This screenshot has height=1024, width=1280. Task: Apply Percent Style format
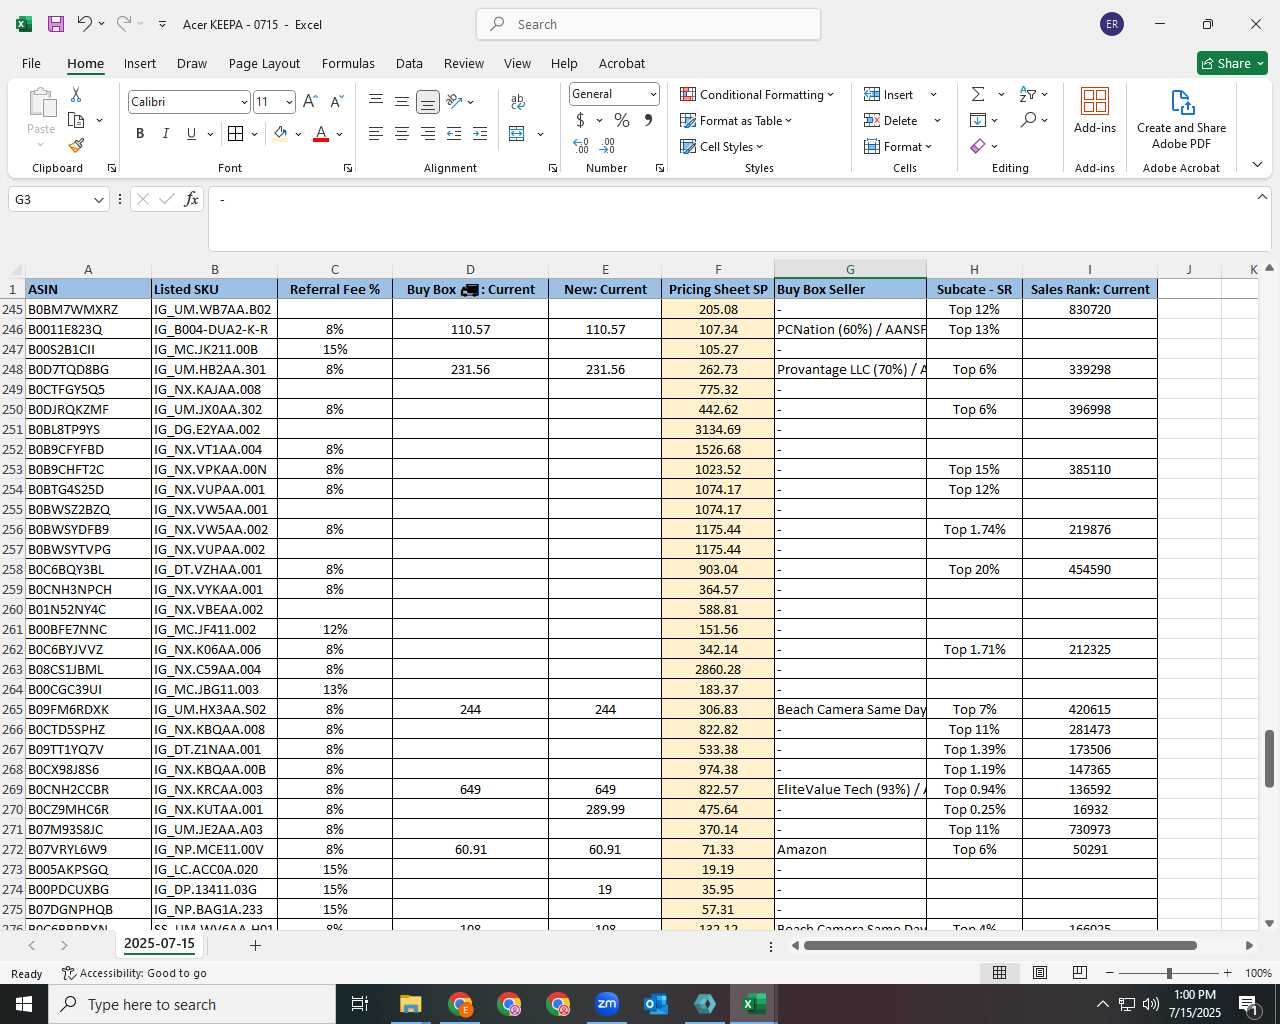click(622, 120)
